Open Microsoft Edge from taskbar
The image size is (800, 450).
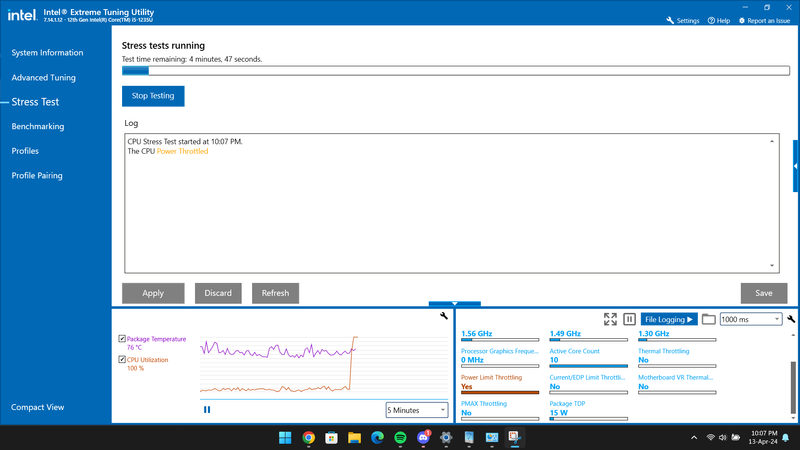(377, 438)
